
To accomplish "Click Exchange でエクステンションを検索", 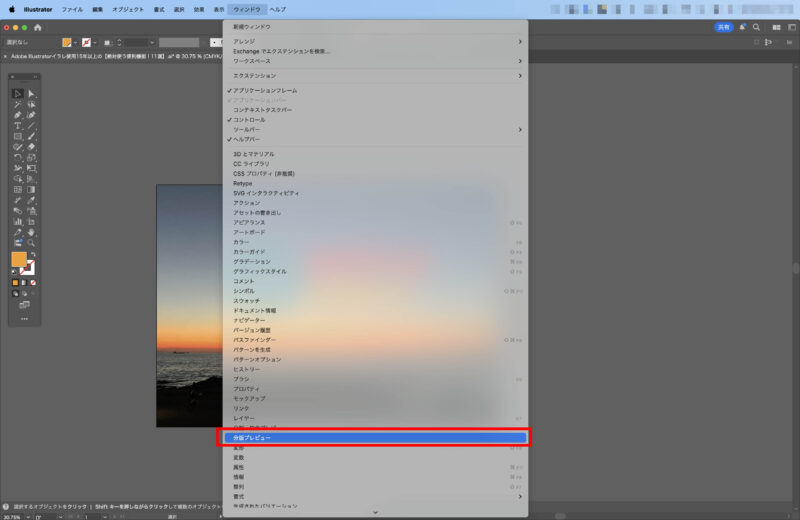I will click(x=281, y=51).
